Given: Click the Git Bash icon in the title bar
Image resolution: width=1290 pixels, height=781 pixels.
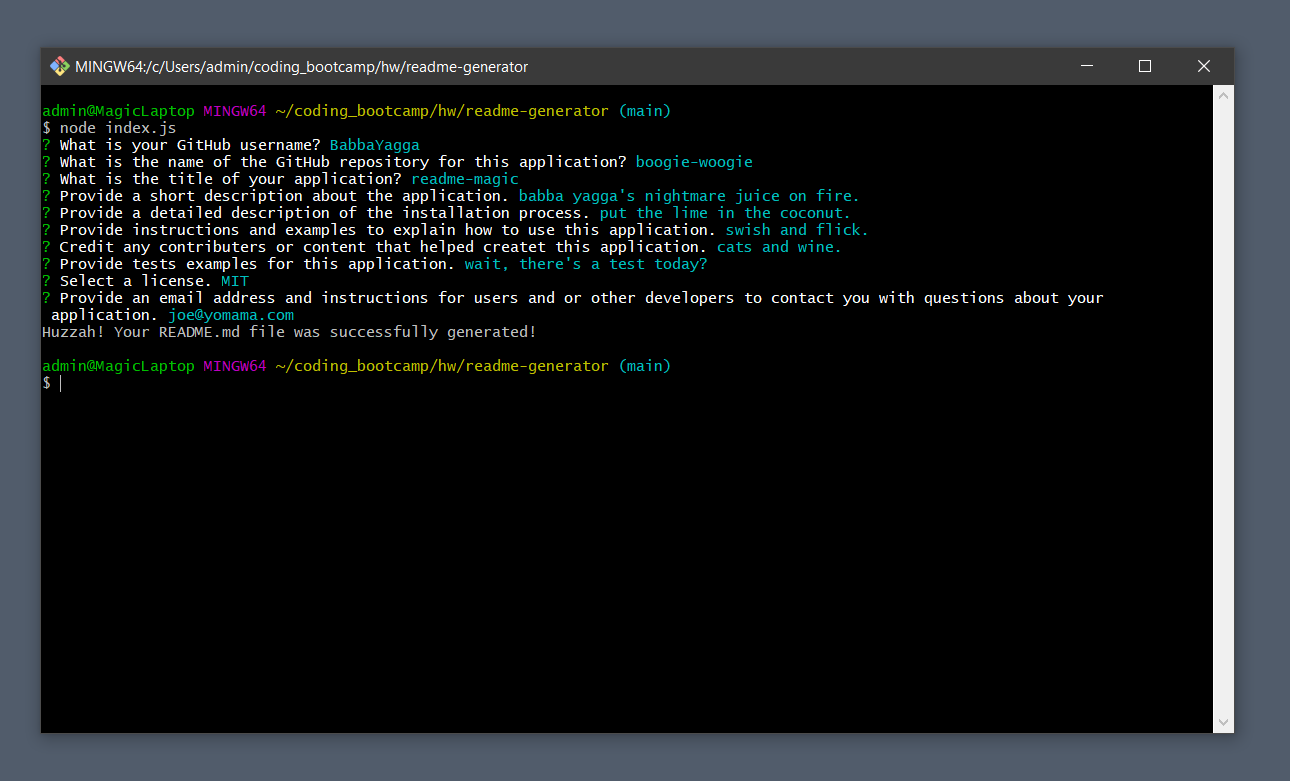Looking at the screenshot, I should coord(59,66).
